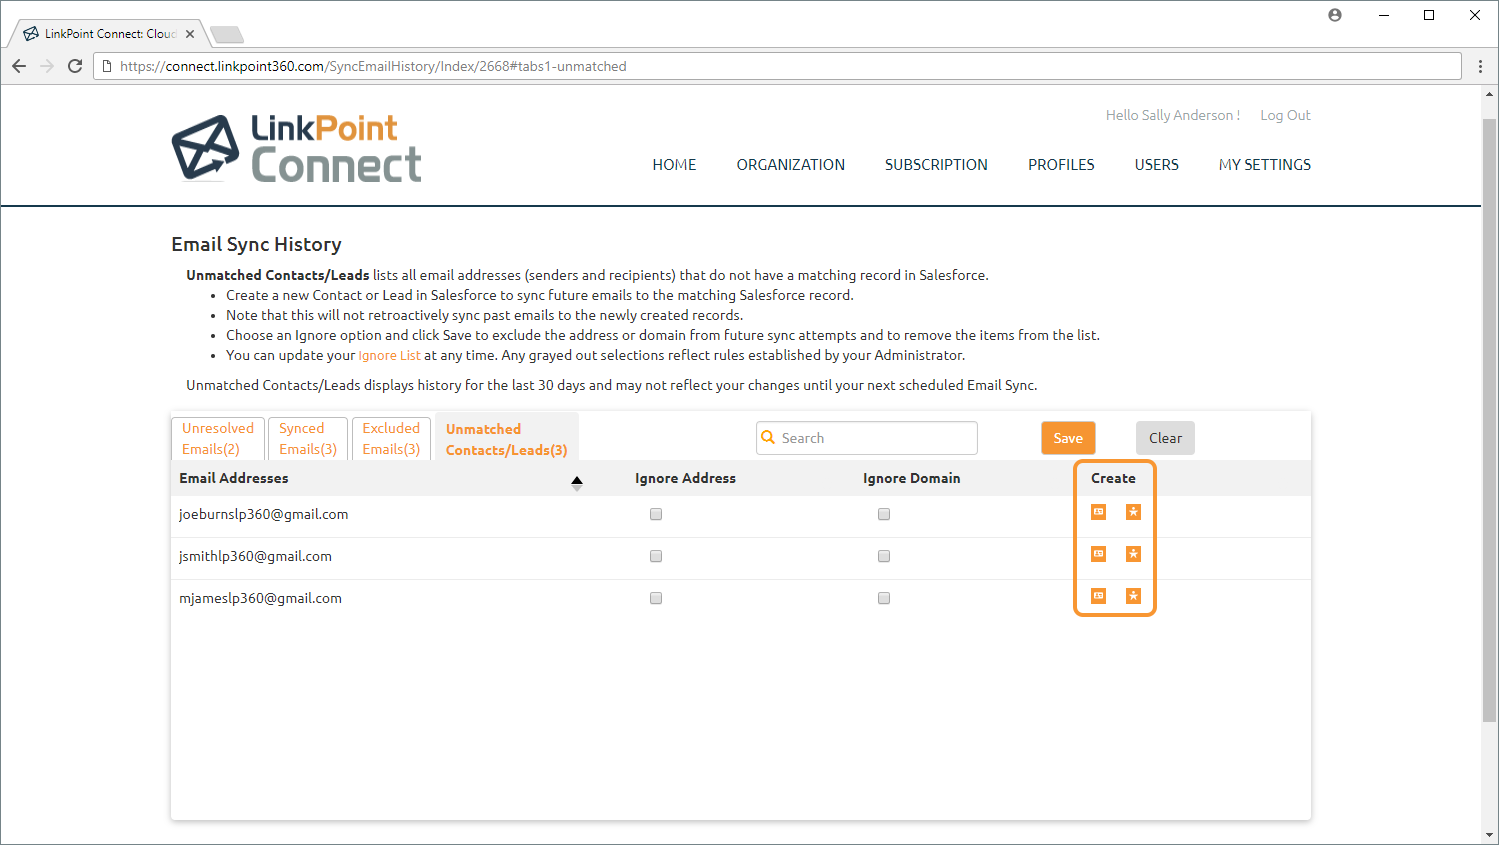Click the page info icon in address bar

click(x=107, y=66)
